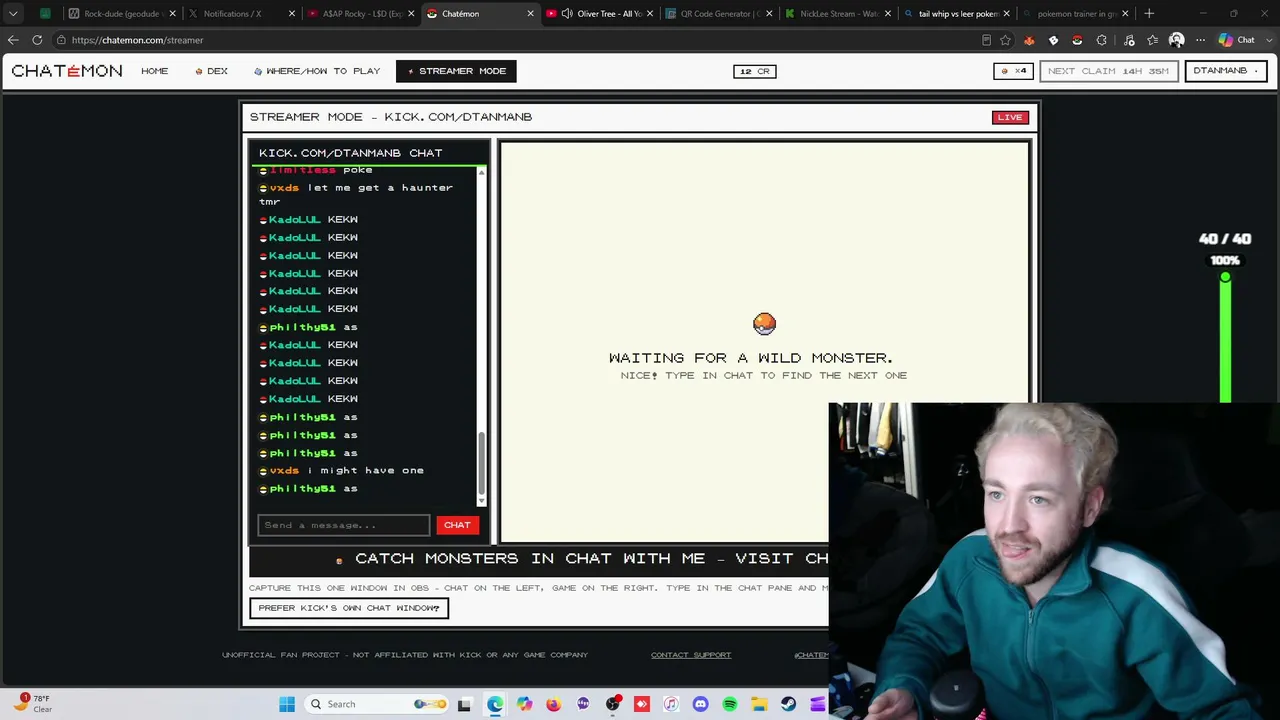
Task: Switch to Notifications / X tab
Action: click(240, 14)
